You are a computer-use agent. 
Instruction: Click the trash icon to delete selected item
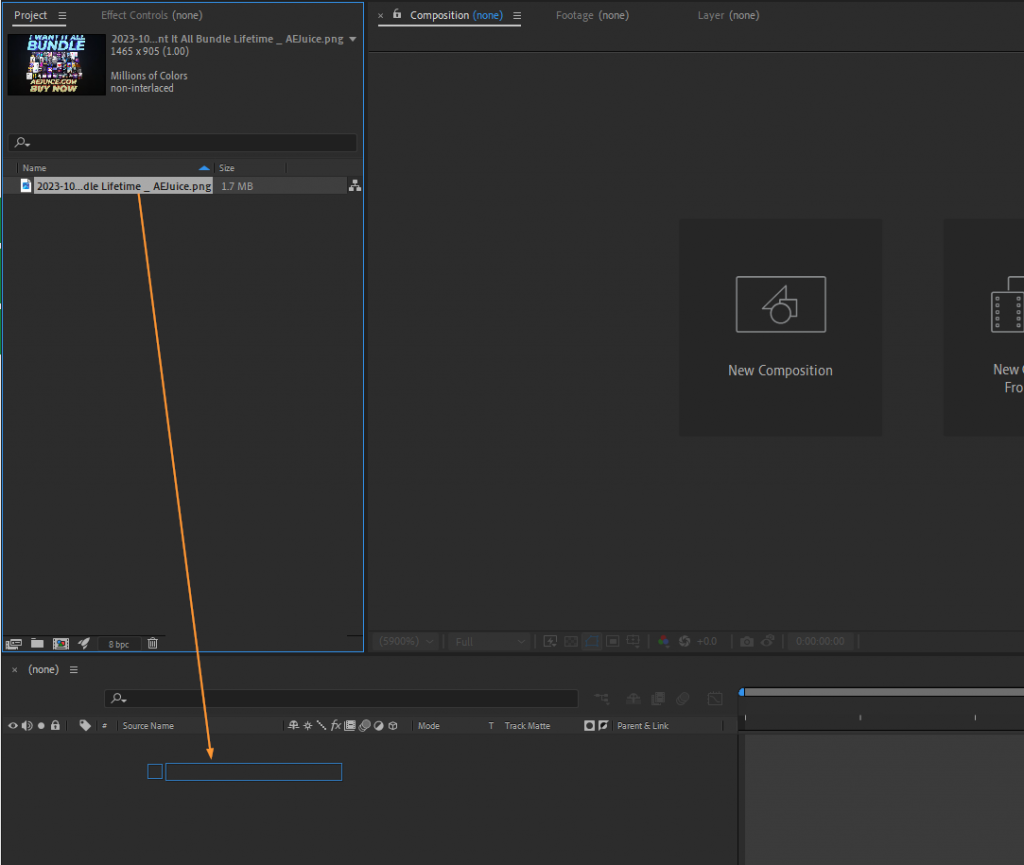pos(152,643)
